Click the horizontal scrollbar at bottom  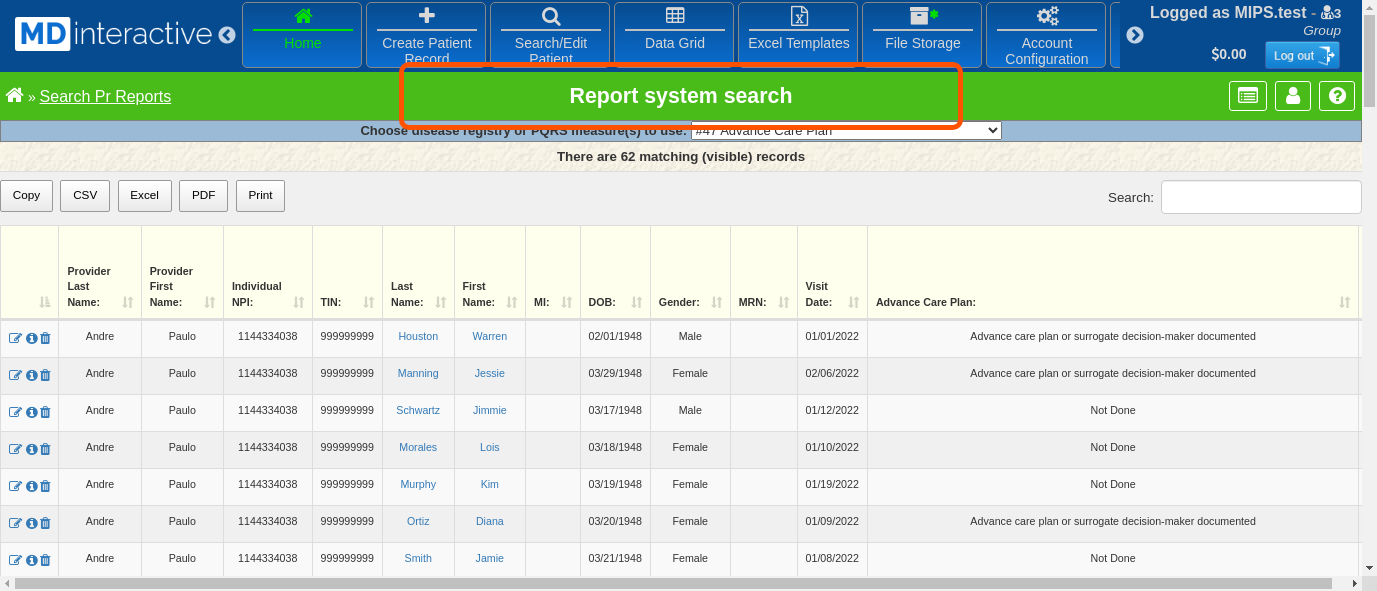(672, 583)
